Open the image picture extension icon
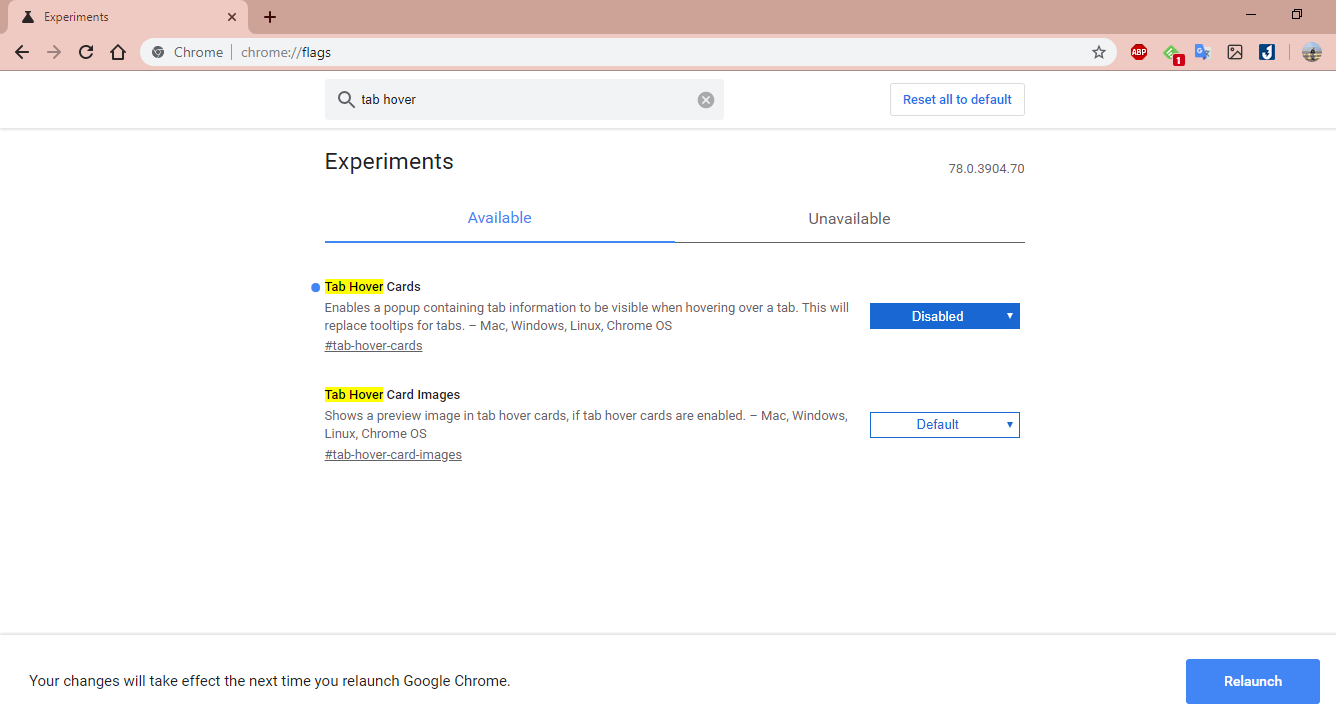This screenshot has height=715, width=1336. [1235, 52]
